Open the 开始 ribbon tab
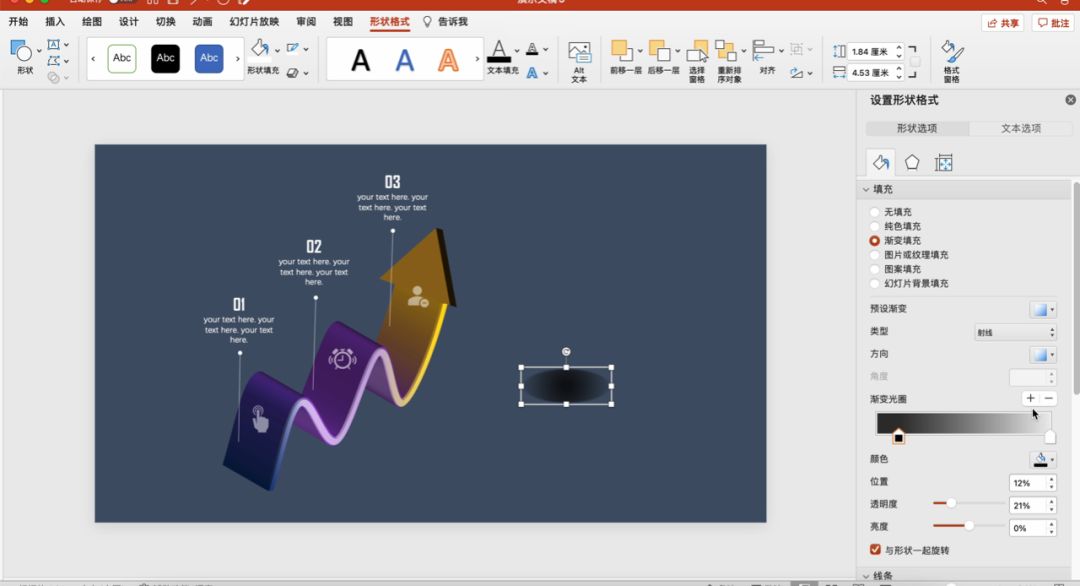1080x586 pixels. [19, 21]
